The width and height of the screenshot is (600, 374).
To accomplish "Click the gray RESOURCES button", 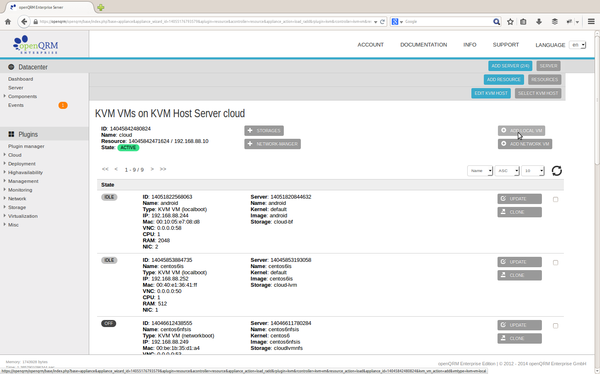I will tap(545, 80).
